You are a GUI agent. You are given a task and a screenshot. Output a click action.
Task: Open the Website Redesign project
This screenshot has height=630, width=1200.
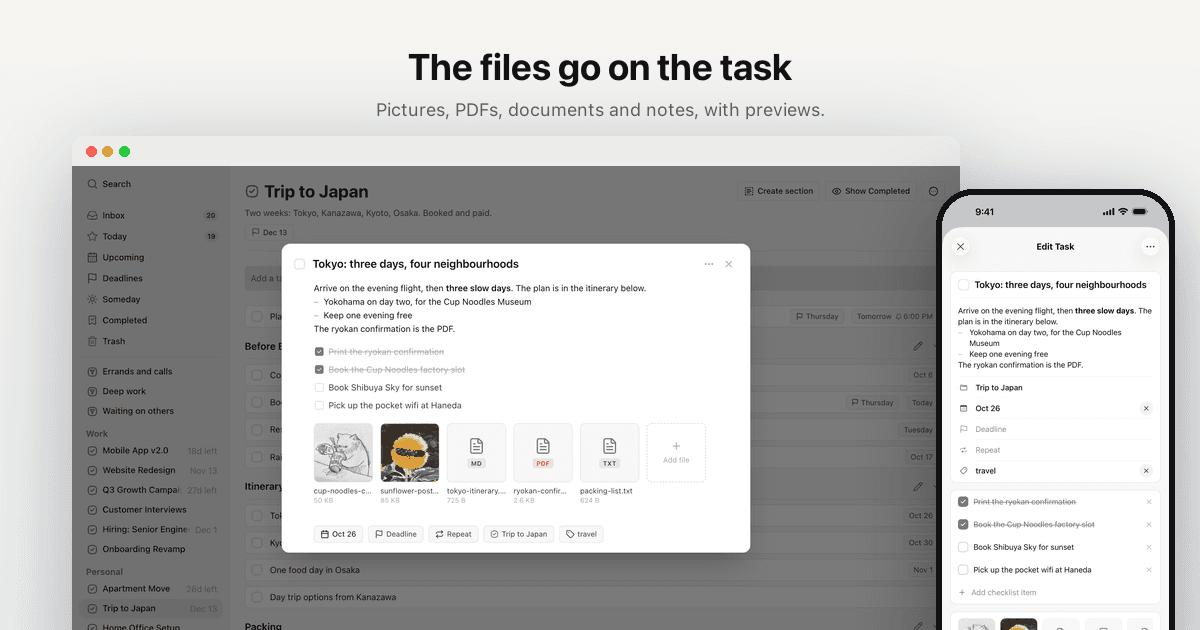(152, 470)
